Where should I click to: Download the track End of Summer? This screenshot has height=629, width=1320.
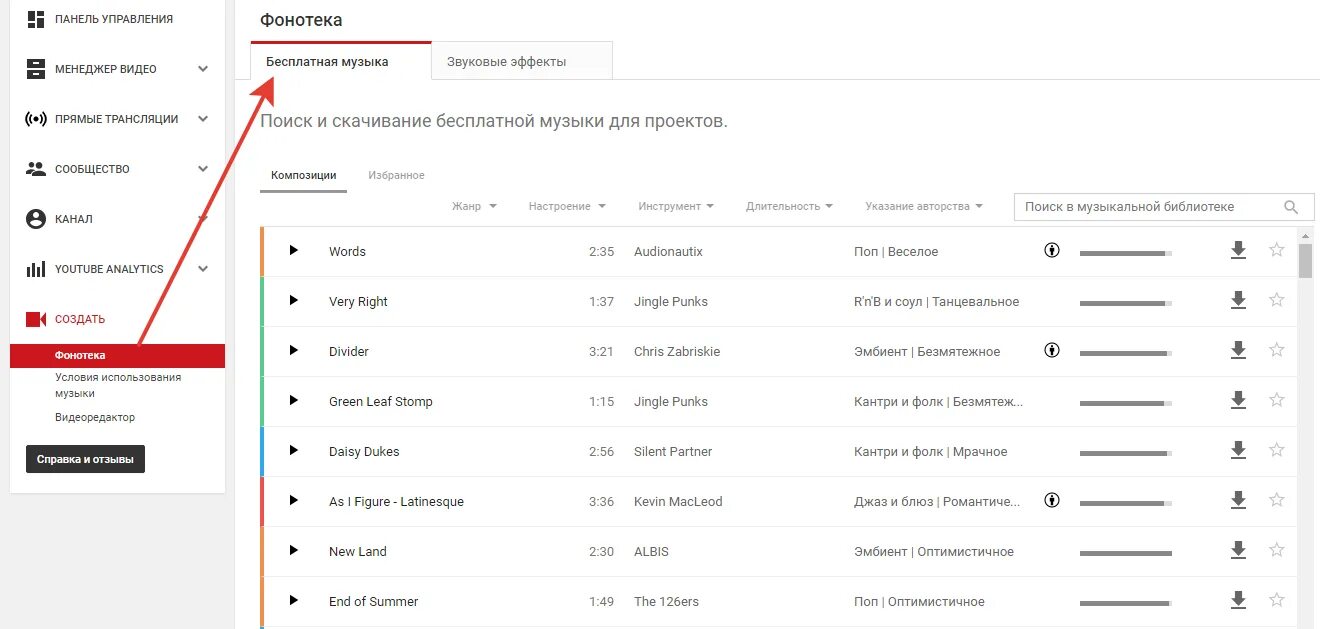(x=1238, y=600)
